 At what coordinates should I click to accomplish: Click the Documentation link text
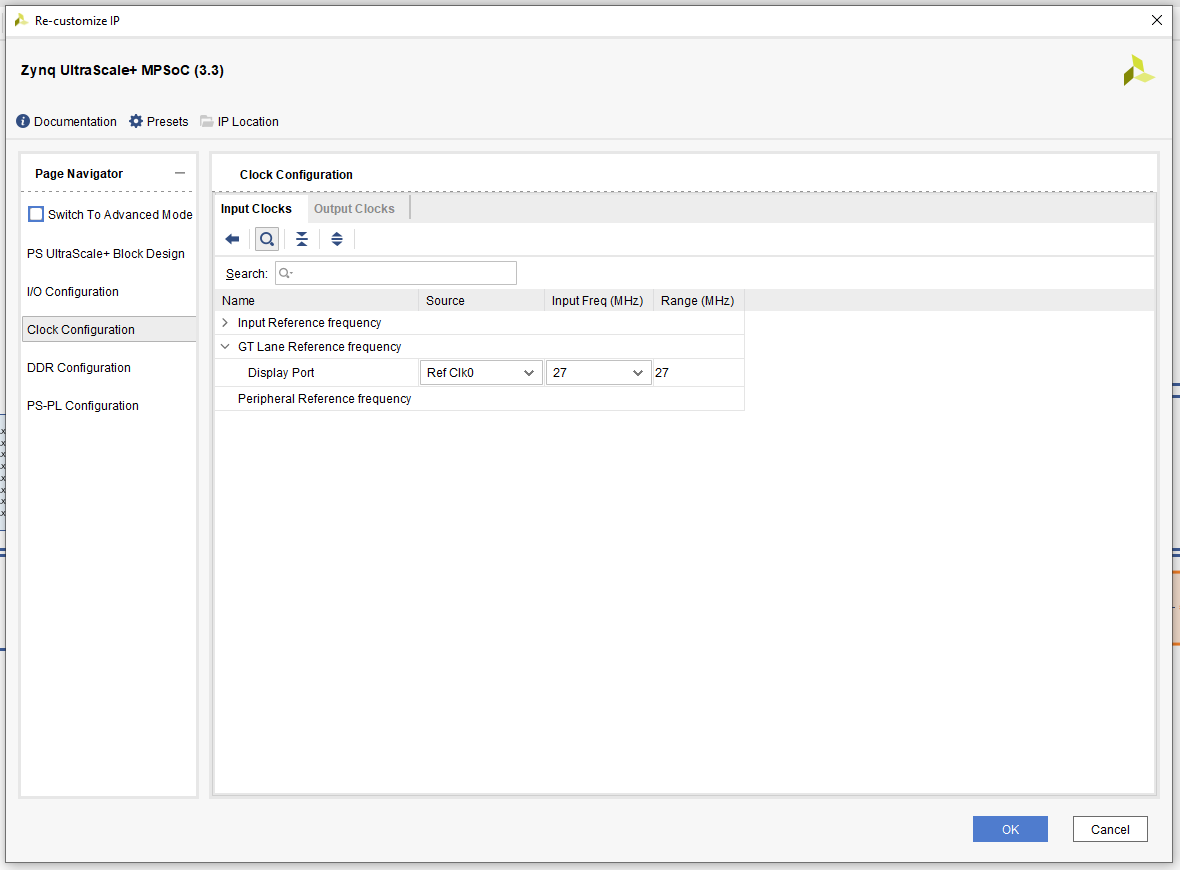(x=75, y=122)
